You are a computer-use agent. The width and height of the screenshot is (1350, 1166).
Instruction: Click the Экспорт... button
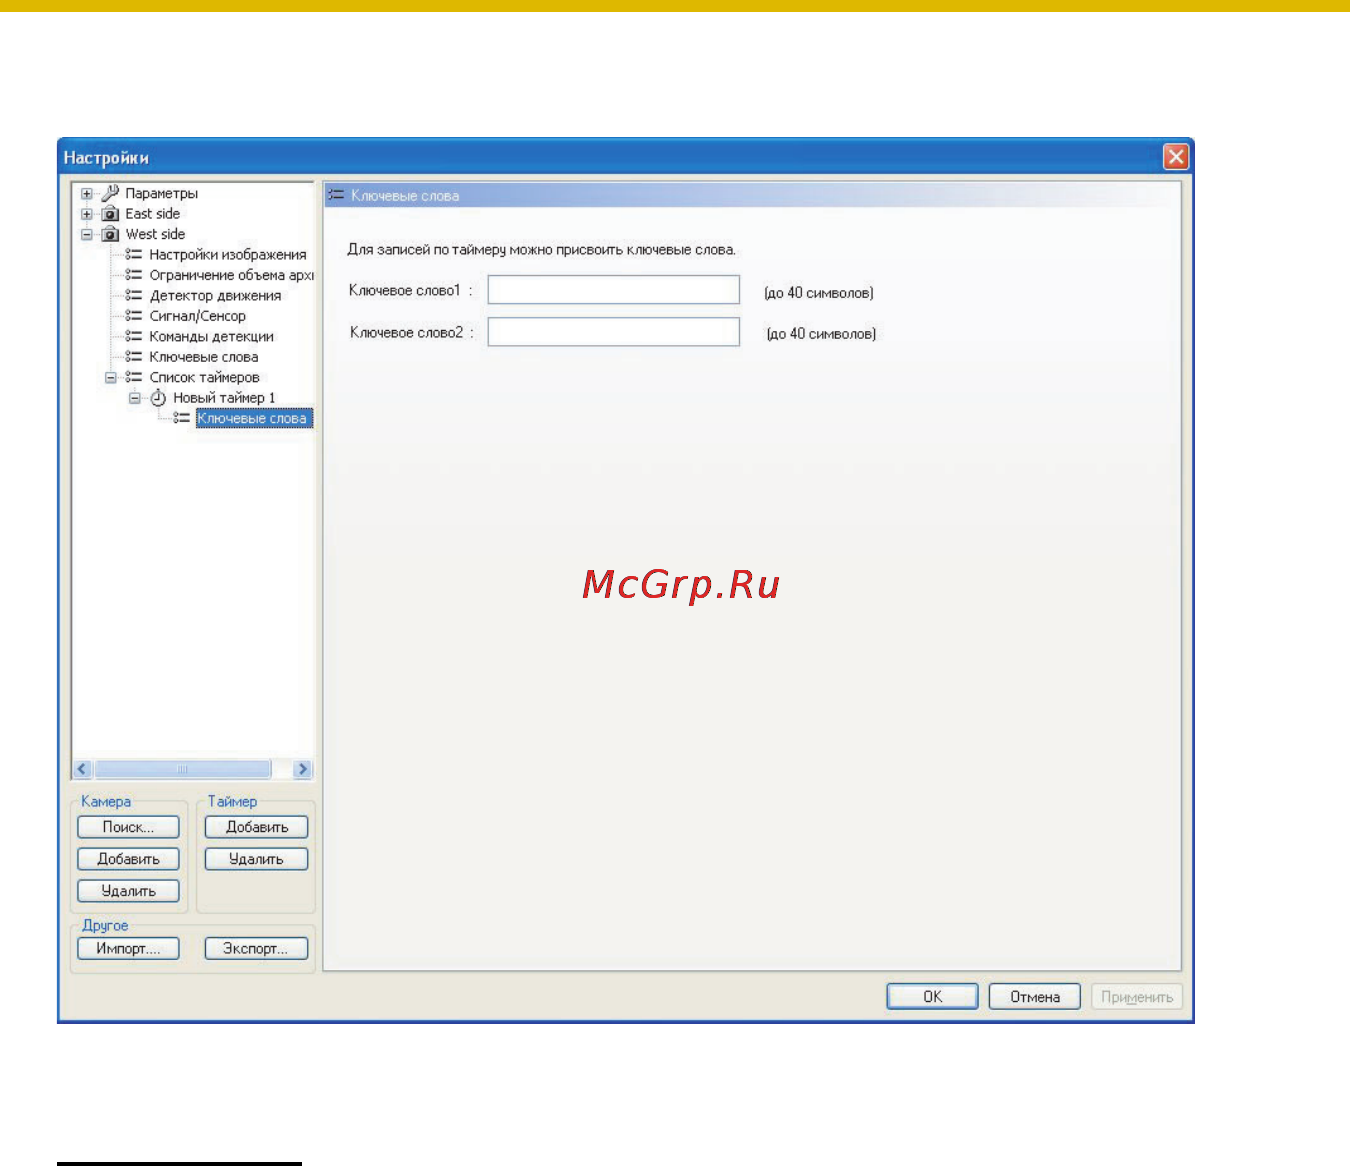(x=257, y=949)
